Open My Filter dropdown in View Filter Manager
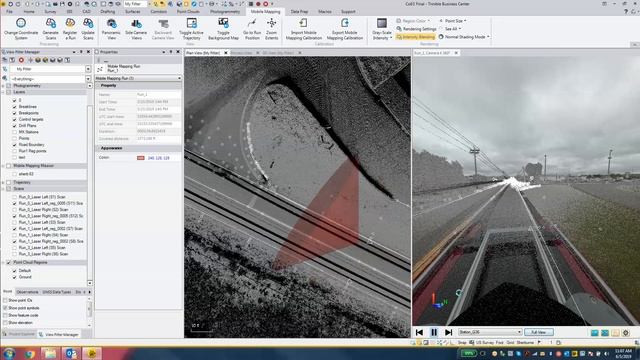The height and width of the screenshot is (360, 640). pos(88,69)
